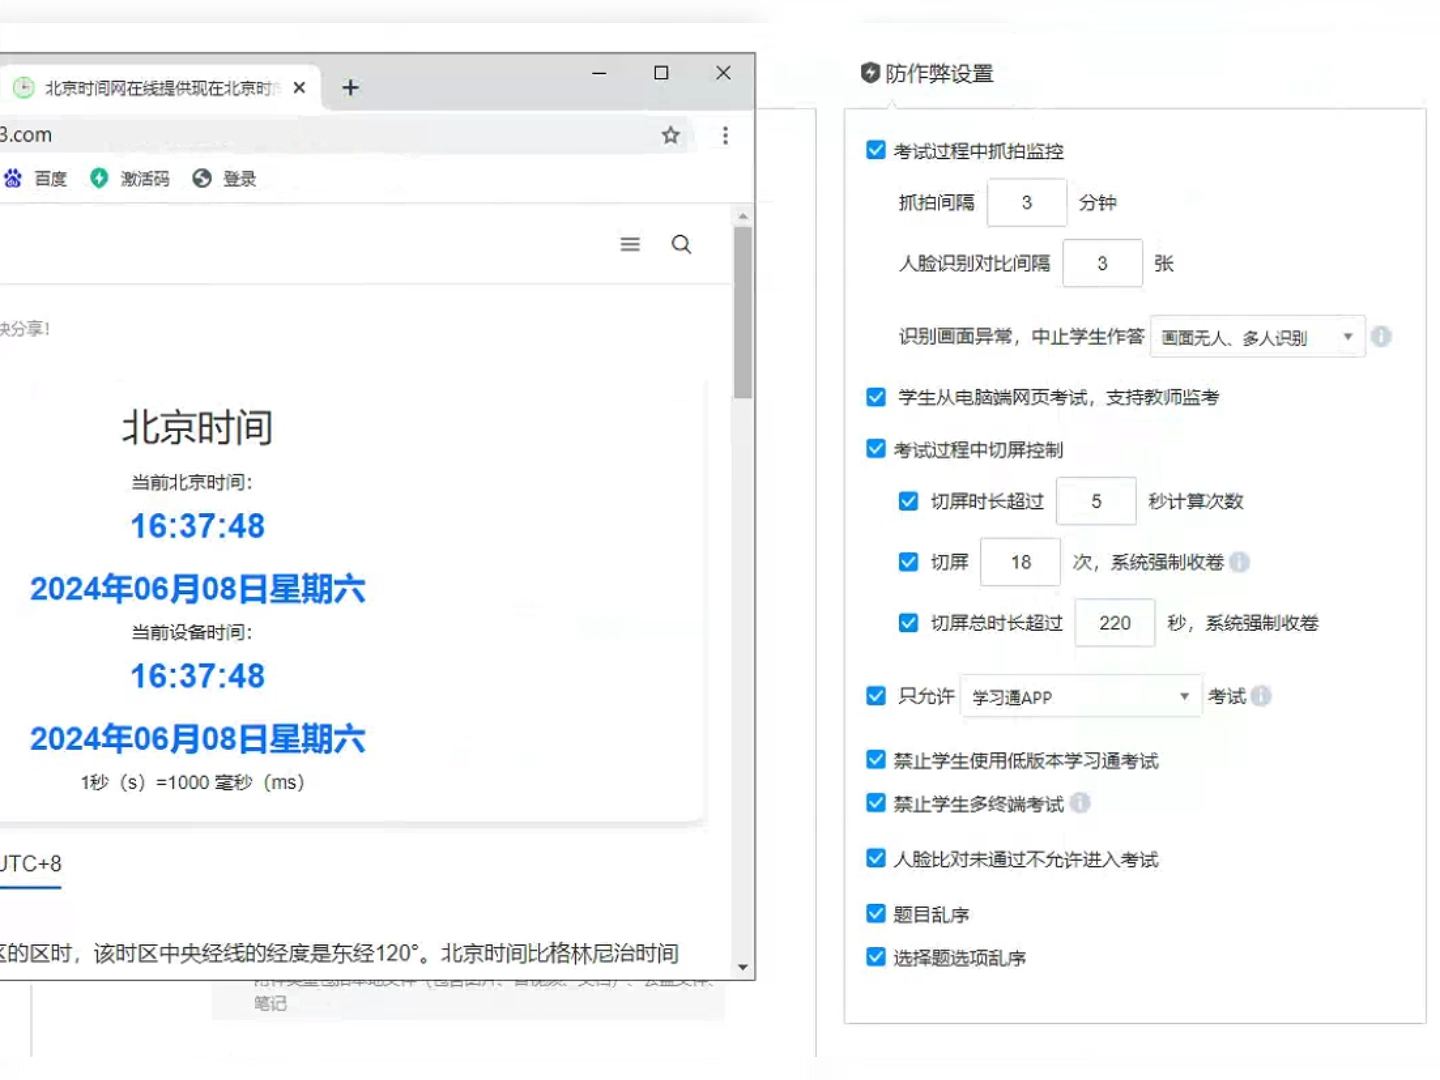
Task: Toggle the 只允许 checkbox
Action: [876, 696]
